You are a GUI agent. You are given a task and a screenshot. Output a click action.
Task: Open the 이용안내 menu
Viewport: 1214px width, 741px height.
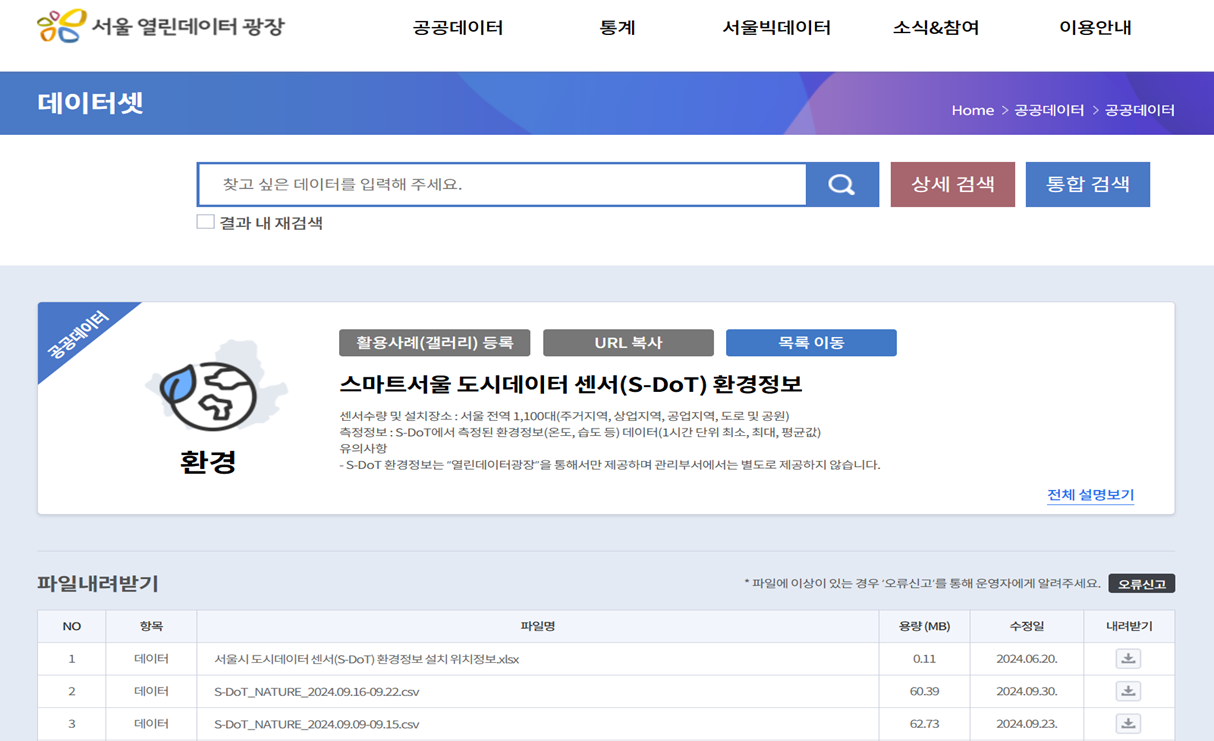point(1095,28)
